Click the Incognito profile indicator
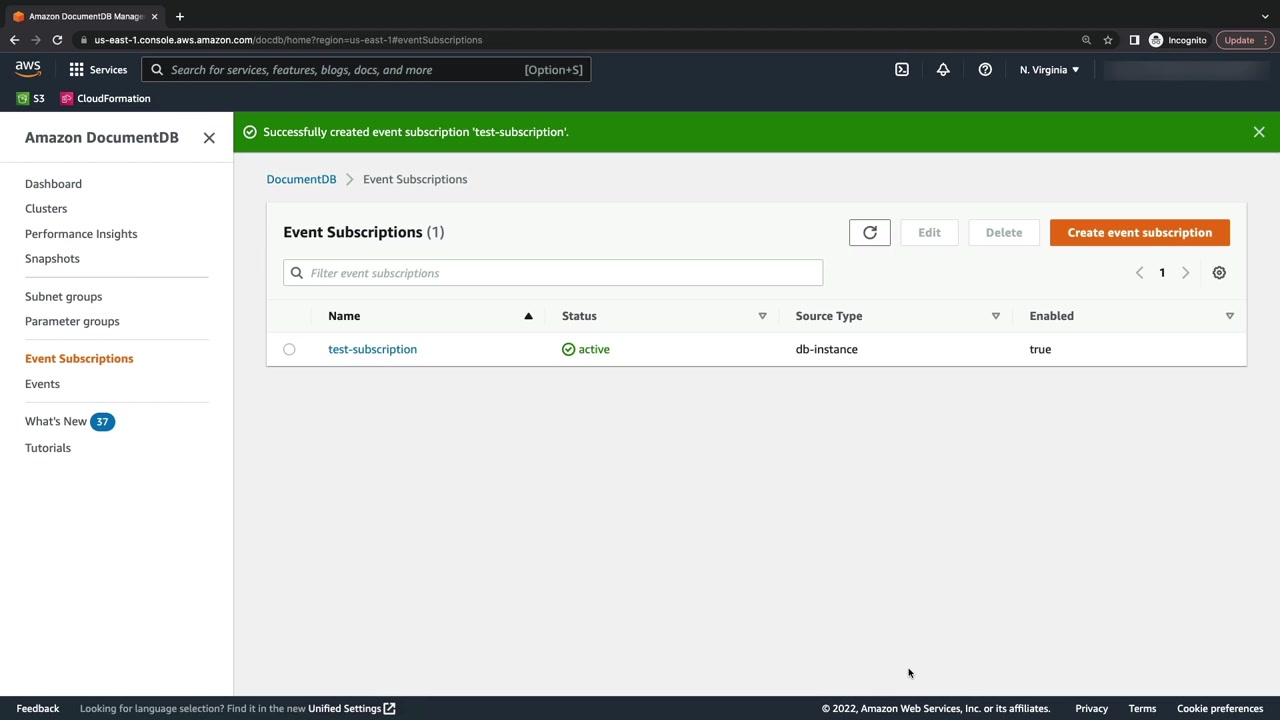 point(1178,40)
